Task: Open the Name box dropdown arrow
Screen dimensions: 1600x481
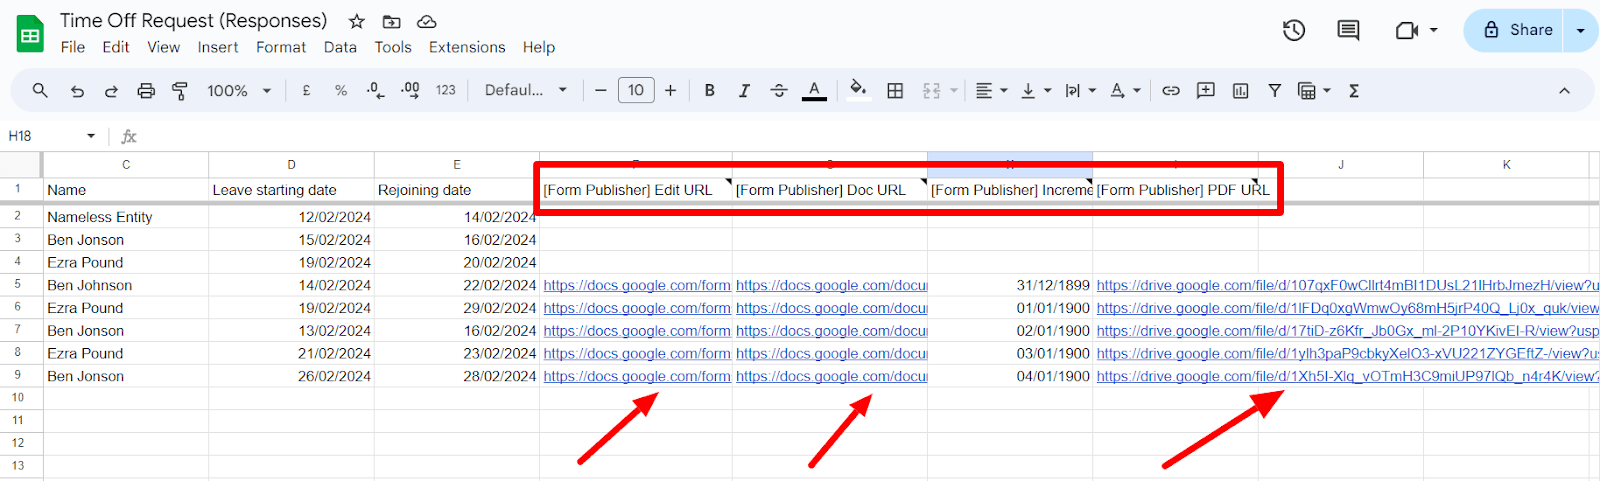Action: [x=91, y=136]
